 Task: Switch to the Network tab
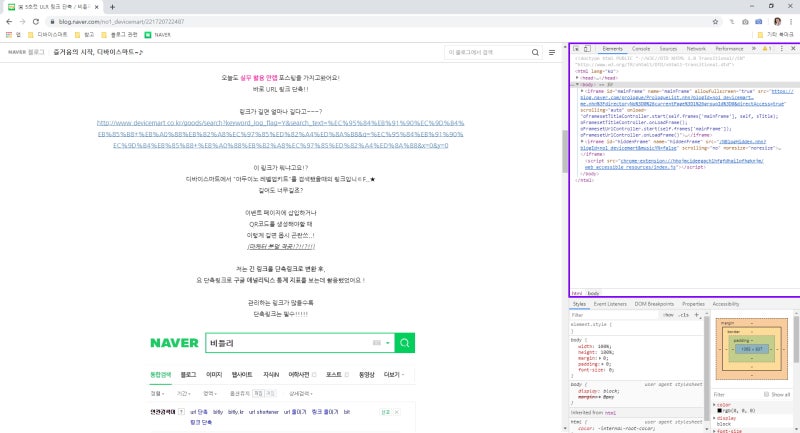coord(695,48)
